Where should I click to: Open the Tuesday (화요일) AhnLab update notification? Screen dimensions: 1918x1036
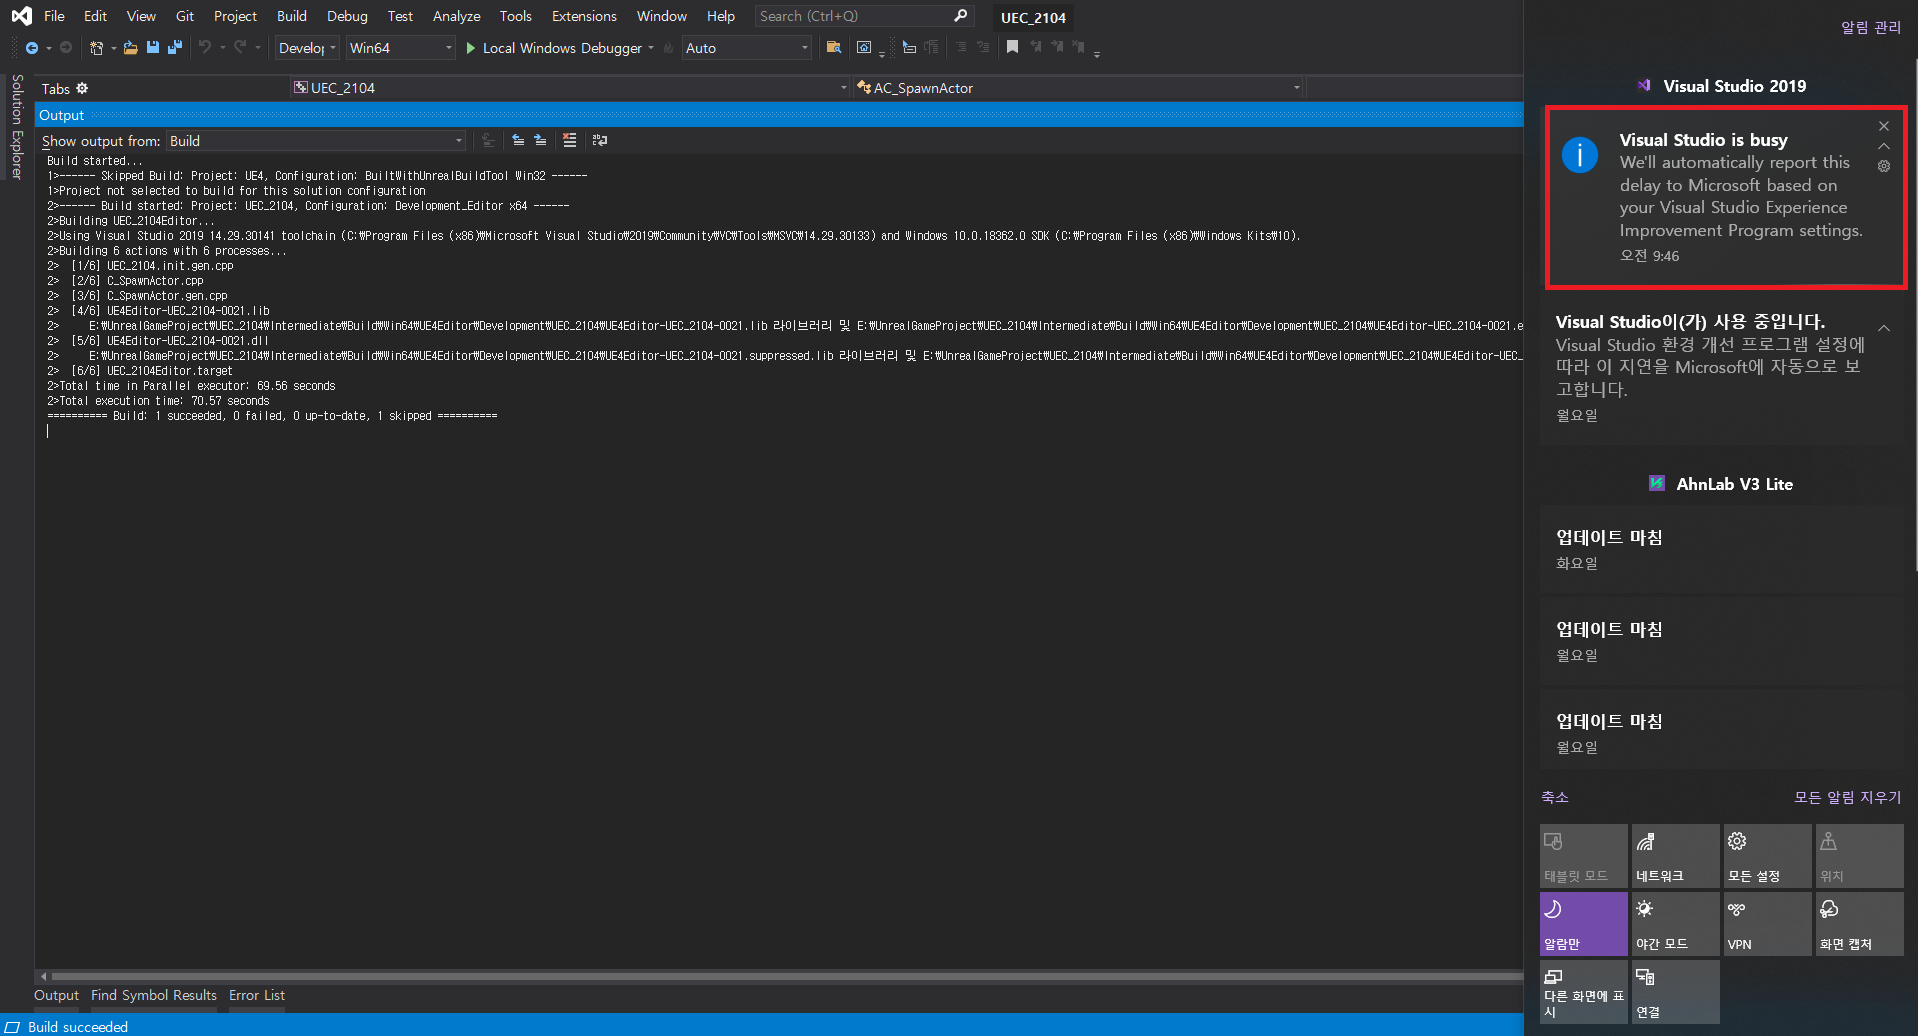1721,548
